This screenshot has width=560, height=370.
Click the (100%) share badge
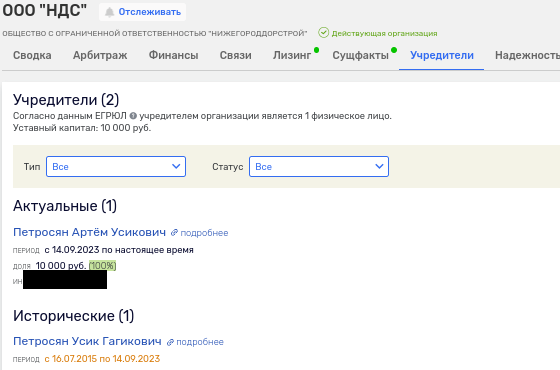tap(102, 266)
